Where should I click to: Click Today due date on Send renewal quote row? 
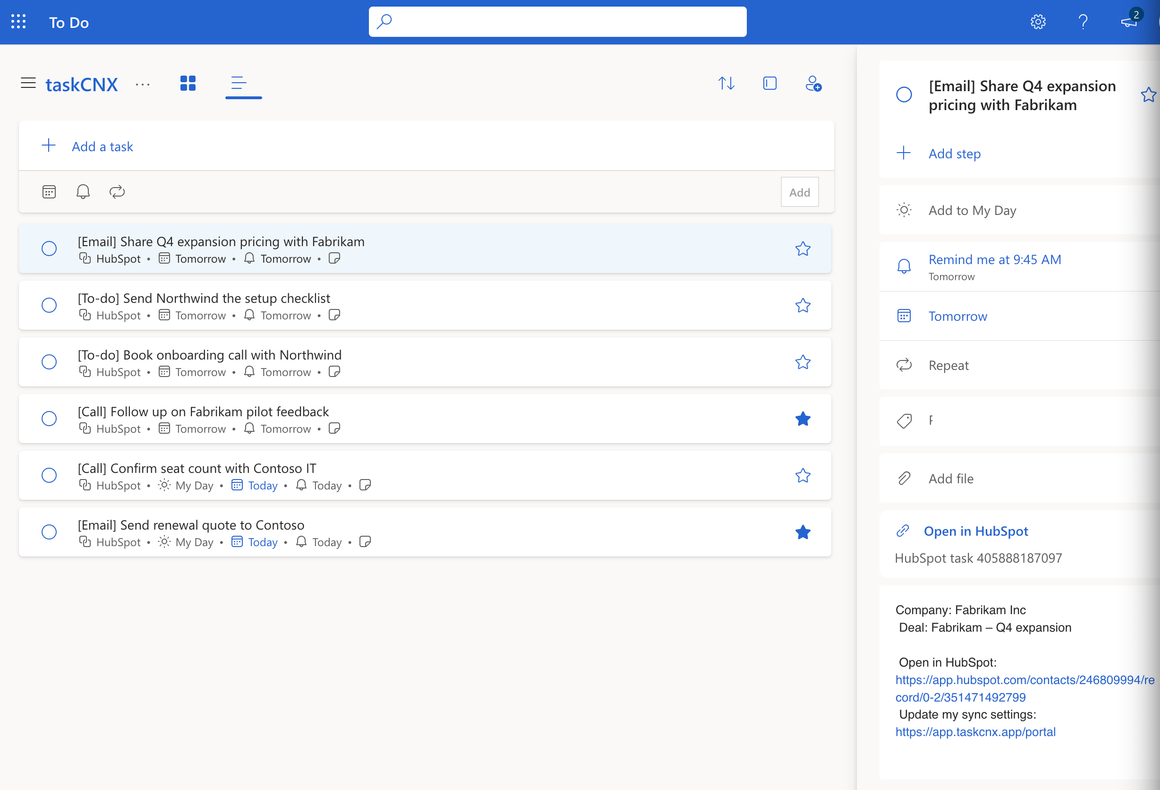[x=263, y=542]
